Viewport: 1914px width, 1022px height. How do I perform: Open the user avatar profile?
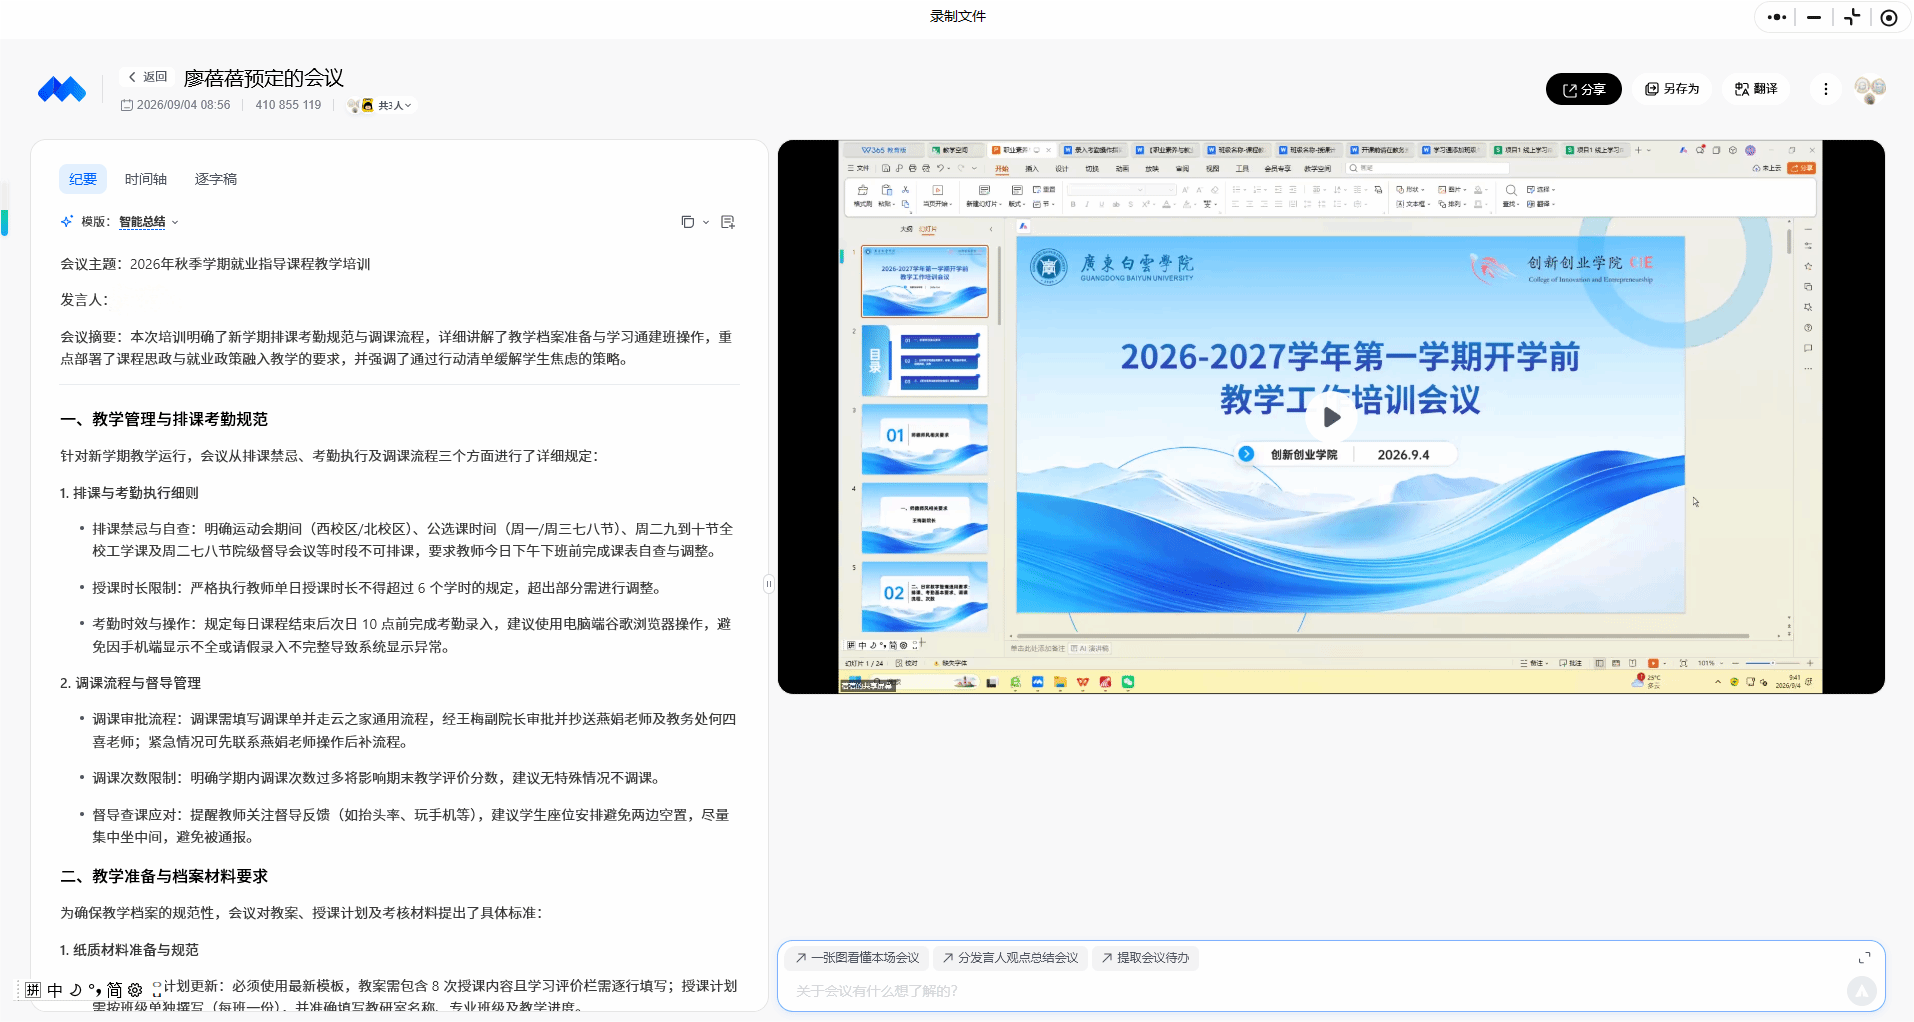click(1869, 89)
